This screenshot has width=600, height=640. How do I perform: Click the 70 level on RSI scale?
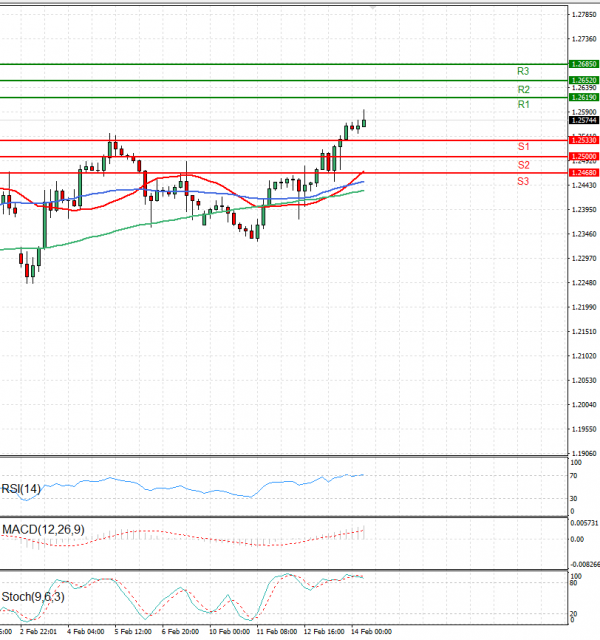coord(573,476)
